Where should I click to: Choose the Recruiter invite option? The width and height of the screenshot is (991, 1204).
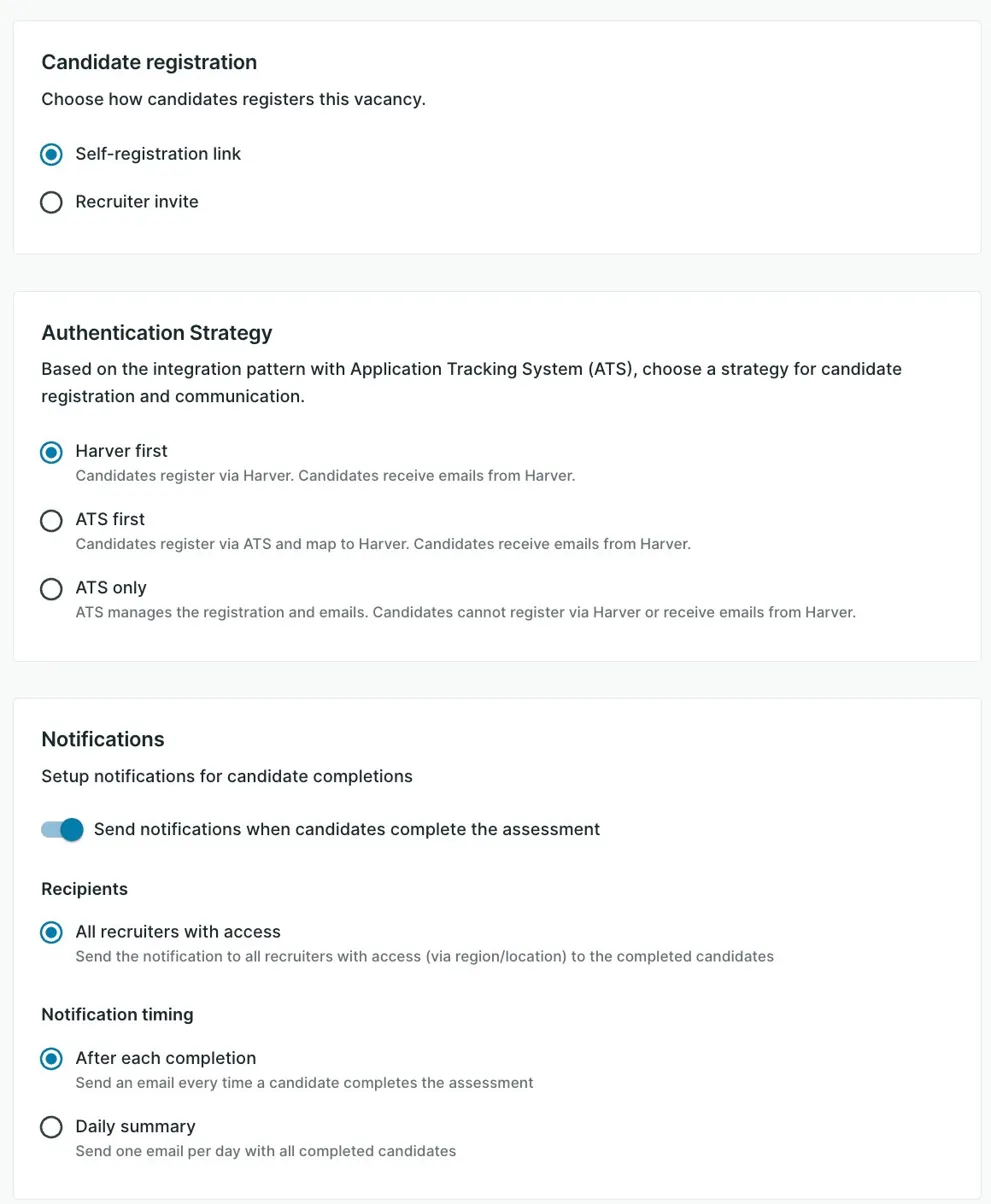pos(51,202)
